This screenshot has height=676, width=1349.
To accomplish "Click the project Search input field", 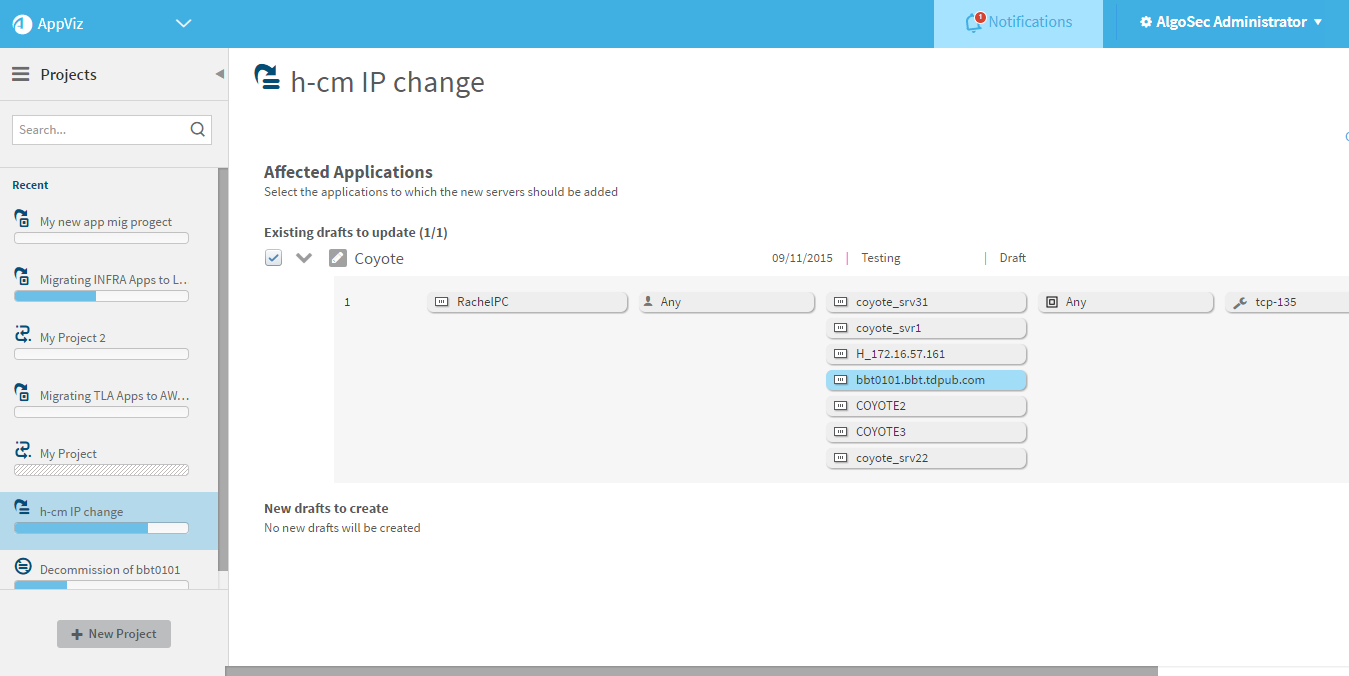I will coord(100,130).
